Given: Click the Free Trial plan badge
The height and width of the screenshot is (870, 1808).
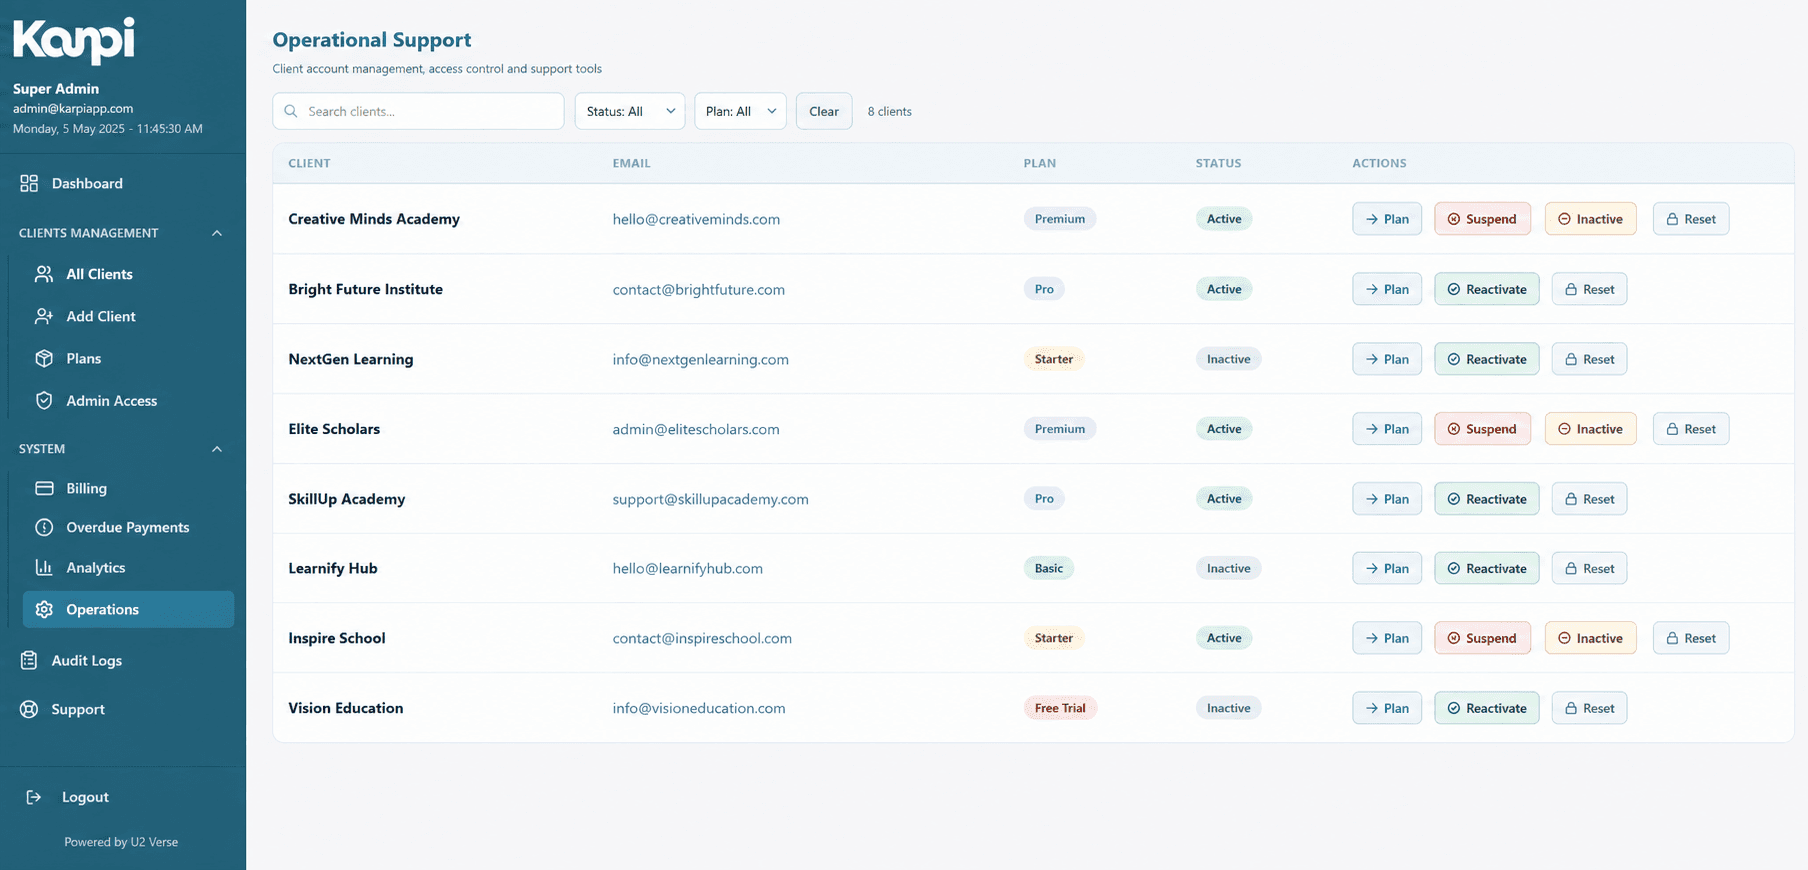Looking at the screenshot, I should coord(1060,708).
